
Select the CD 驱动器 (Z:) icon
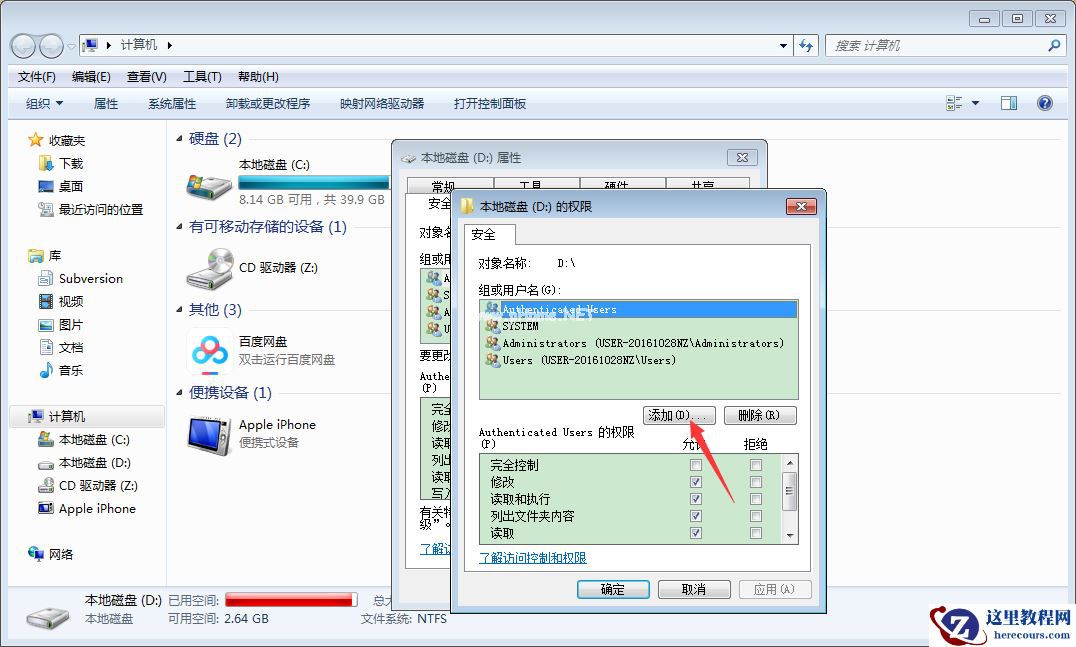(x=206, y=268)
